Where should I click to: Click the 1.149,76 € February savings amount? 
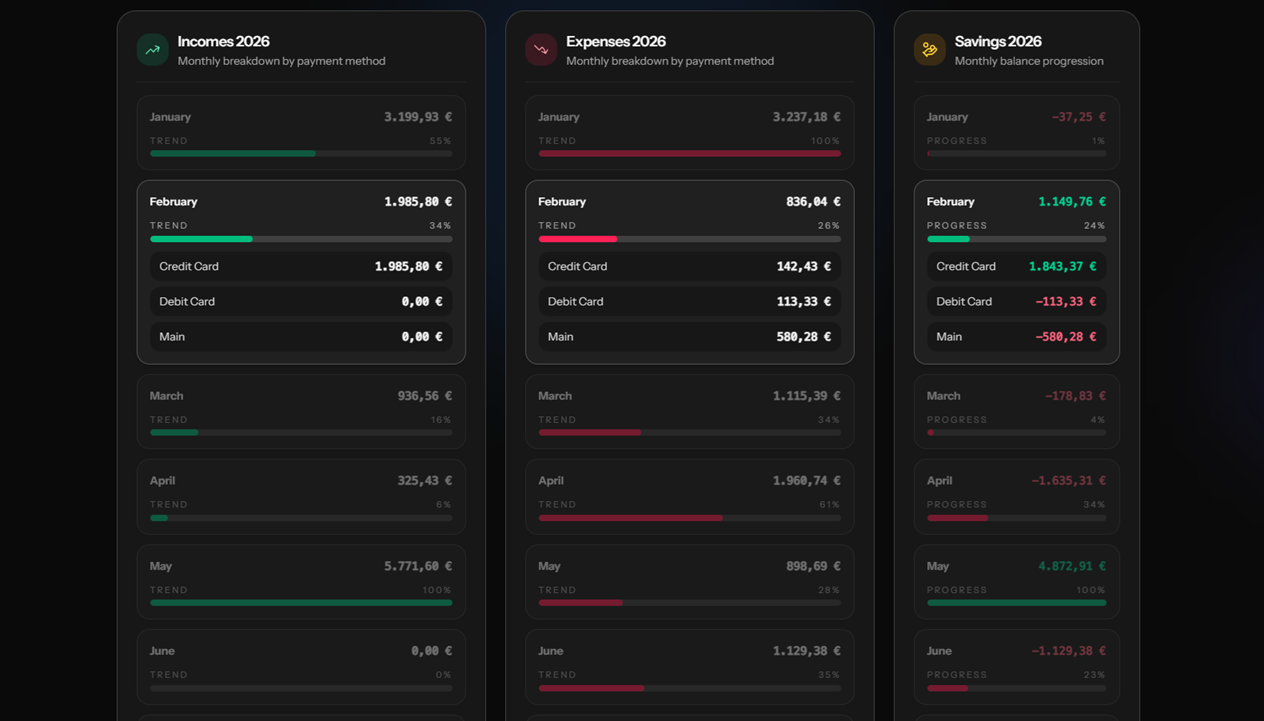[x=1072, y=202]
